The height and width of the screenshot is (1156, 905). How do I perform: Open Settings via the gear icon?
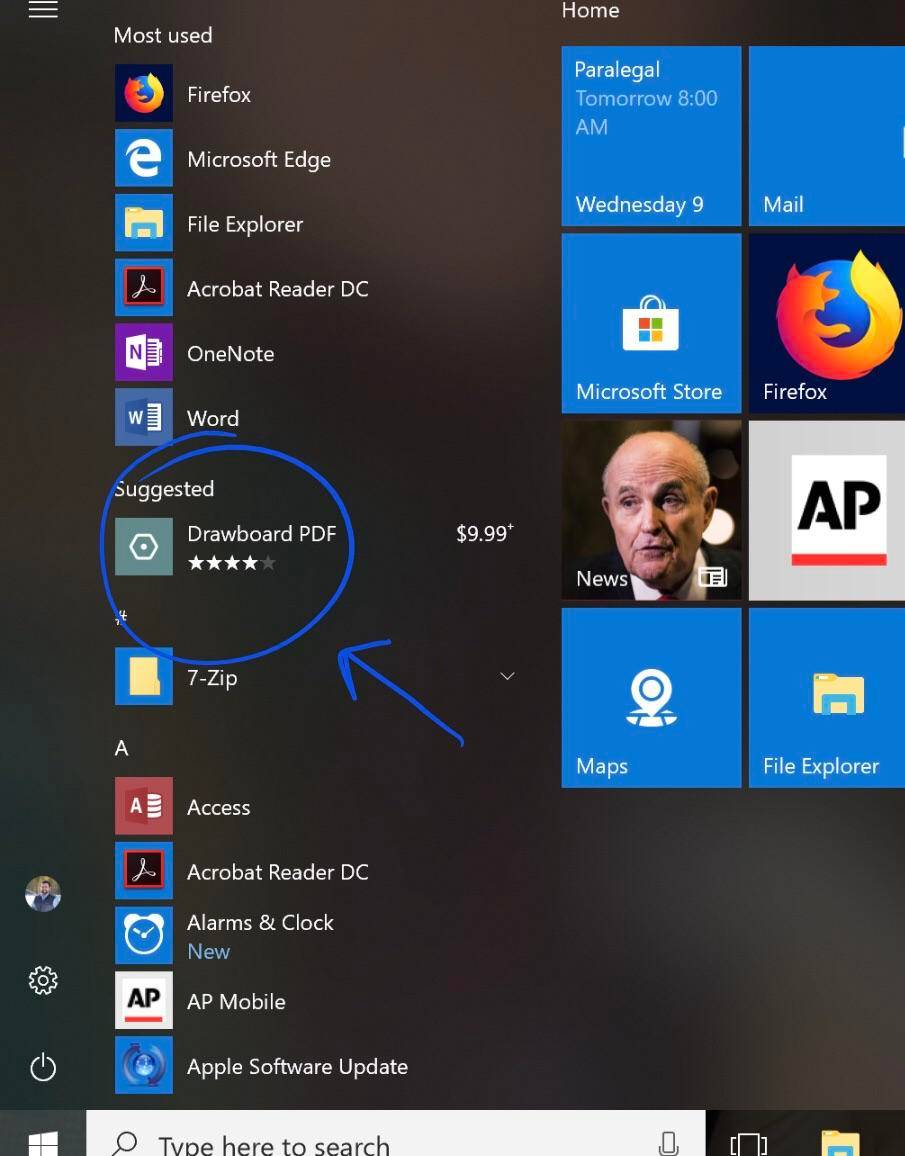pos(43,980)
